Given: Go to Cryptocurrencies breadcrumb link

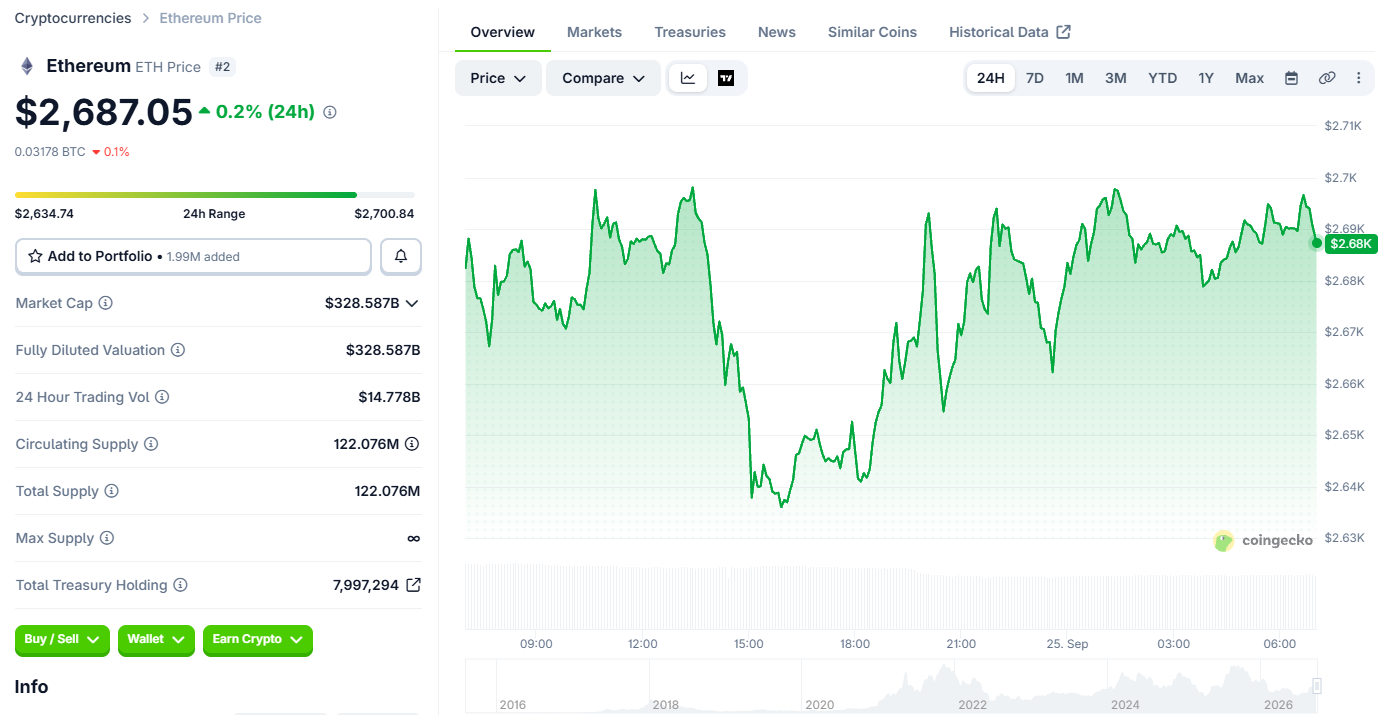Looking at the screenshot, I should pos(73,18).
